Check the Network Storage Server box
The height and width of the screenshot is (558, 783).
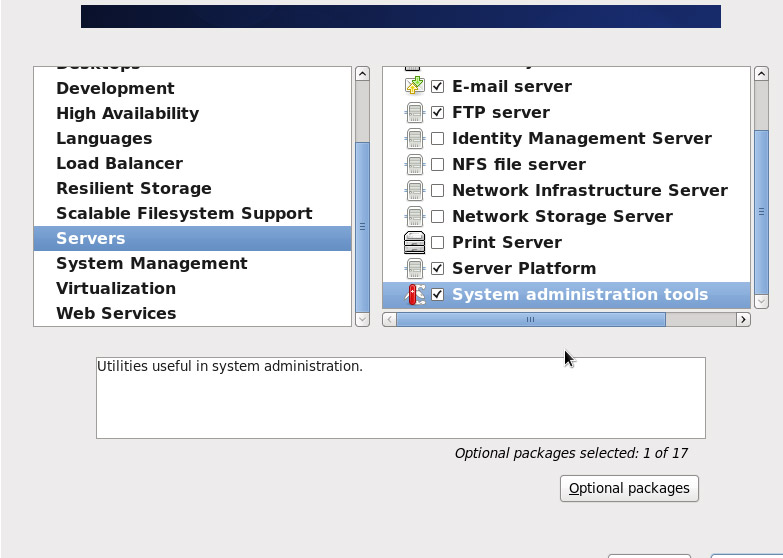pyautogui.click(x=437, y=216)
